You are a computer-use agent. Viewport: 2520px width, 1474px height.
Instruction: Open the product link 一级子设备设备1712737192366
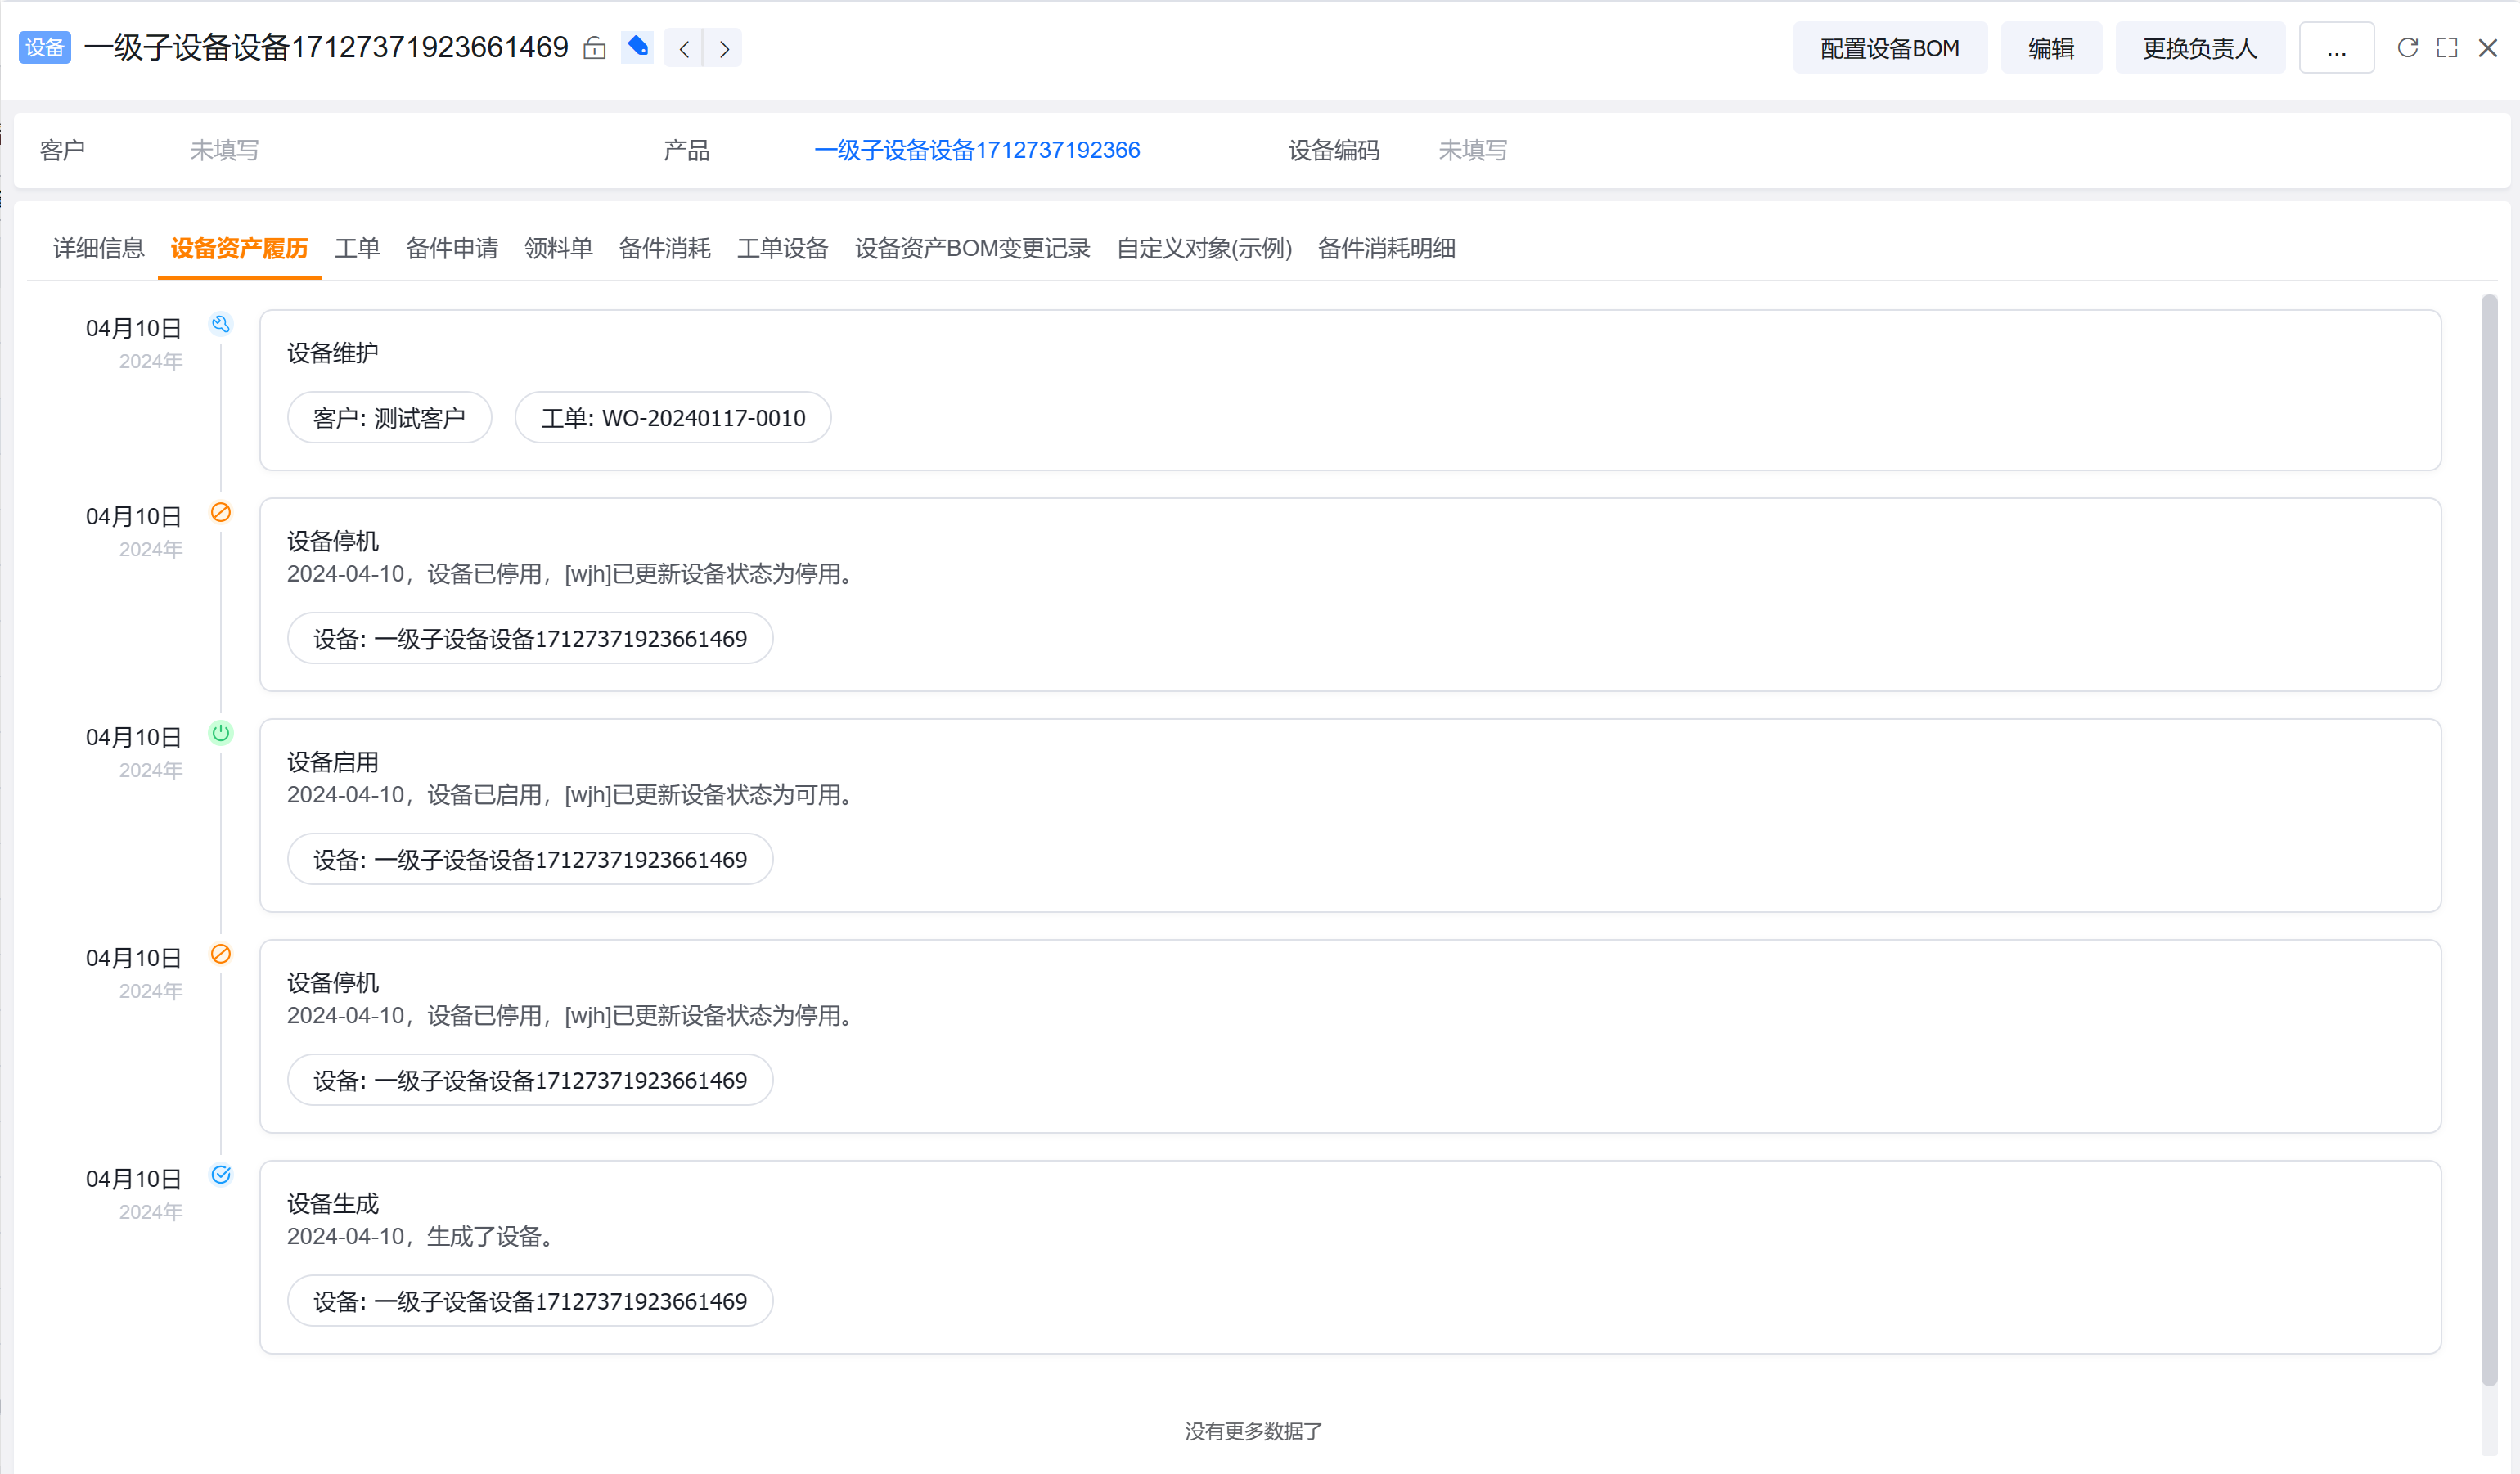click(x=977, y=150)
